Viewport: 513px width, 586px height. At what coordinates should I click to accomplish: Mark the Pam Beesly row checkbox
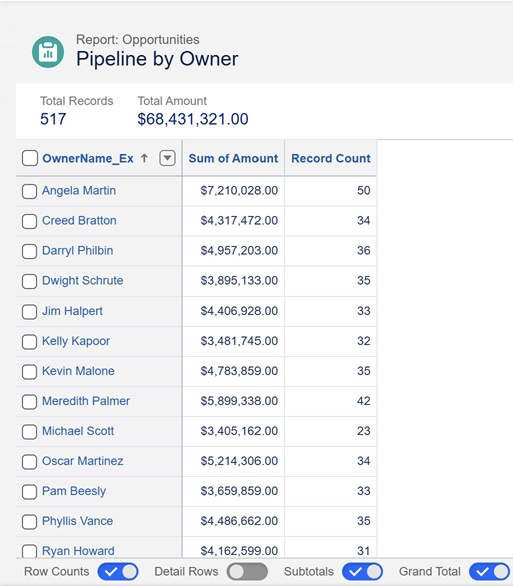[x=29, y=492]
